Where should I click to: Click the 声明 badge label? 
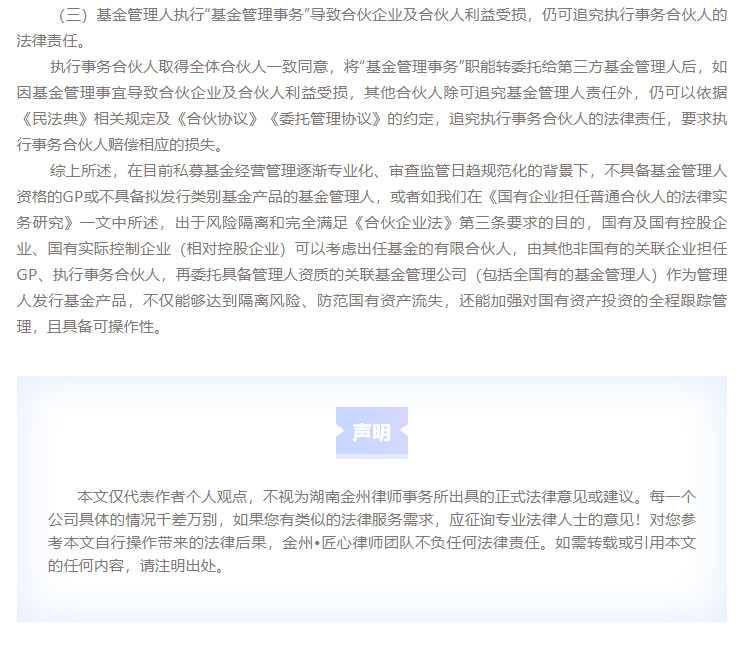371,432
